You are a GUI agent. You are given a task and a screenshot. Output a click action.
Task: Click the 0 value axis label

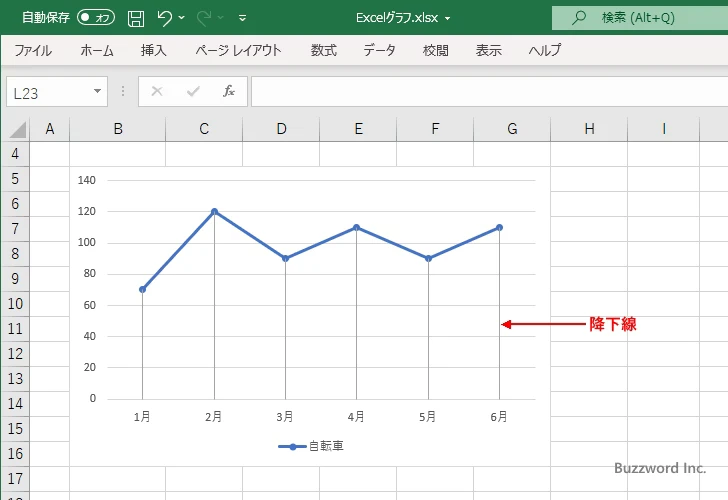pyautogui.click(x=93, y=398)
